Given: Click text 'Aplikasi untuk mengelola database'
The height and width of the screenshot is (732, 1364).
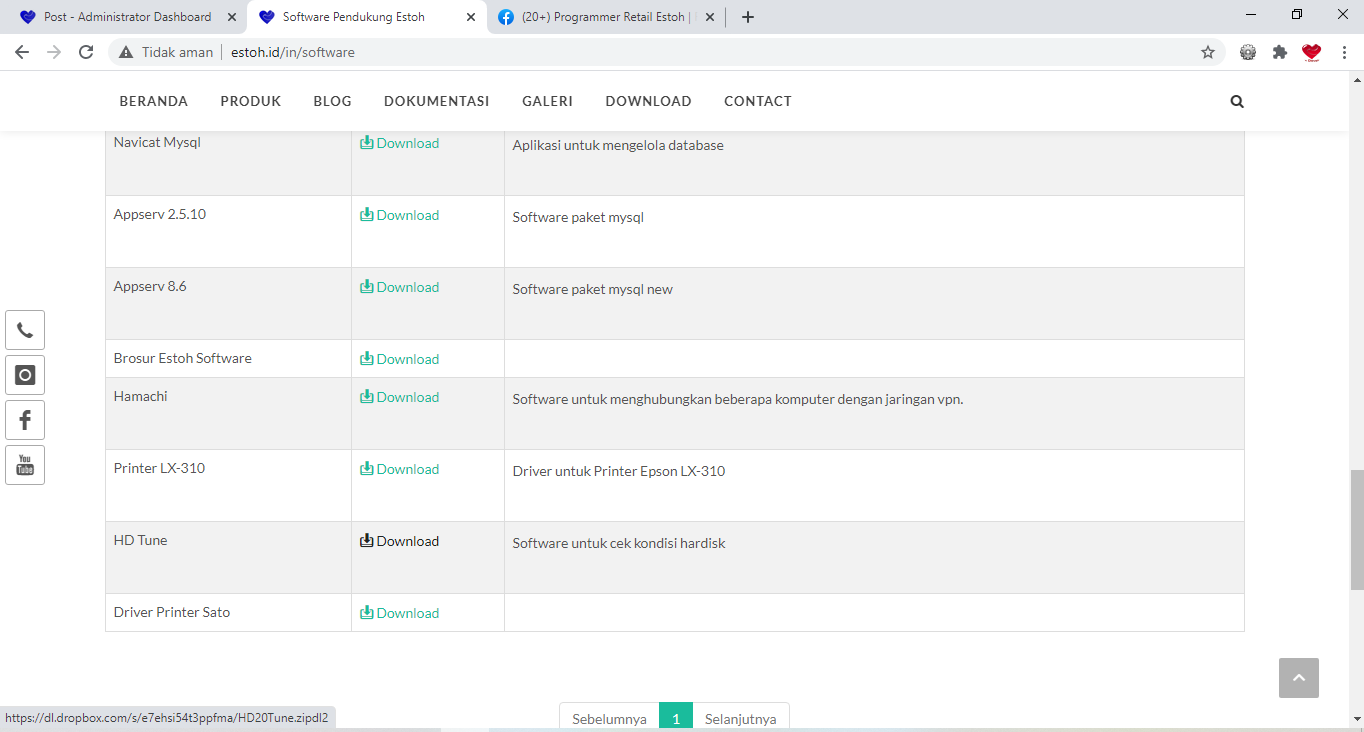Looking at the screenshot, I should pyautogui.click(x=618, y=145).
